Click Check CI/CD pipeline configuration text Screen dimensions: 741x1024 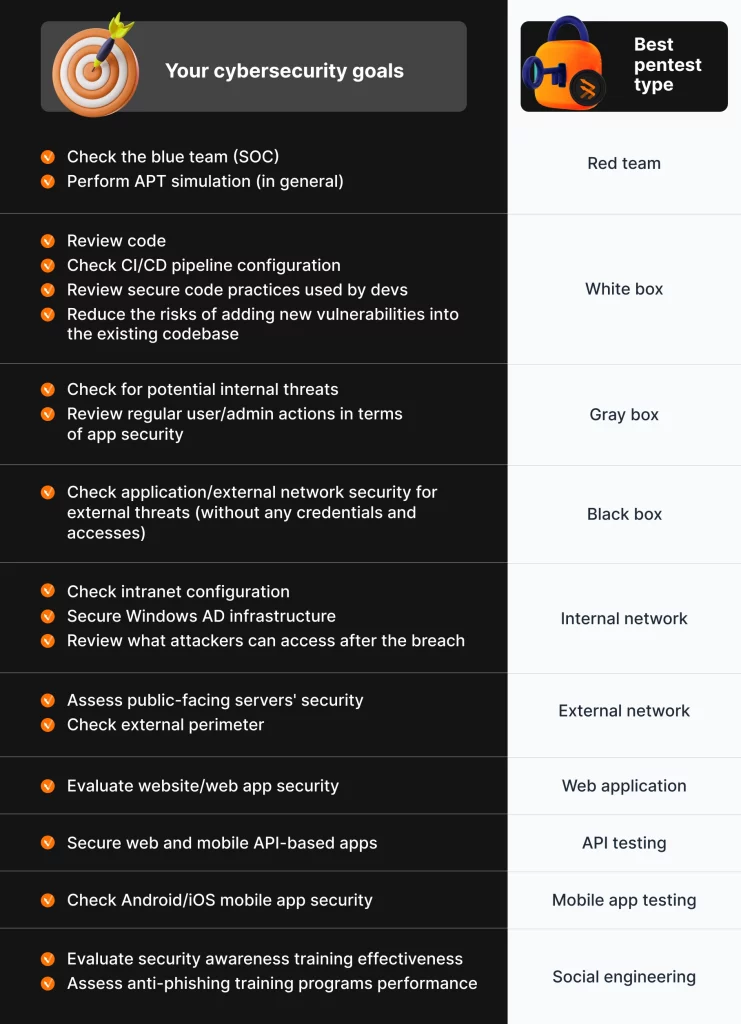[204, 266]
